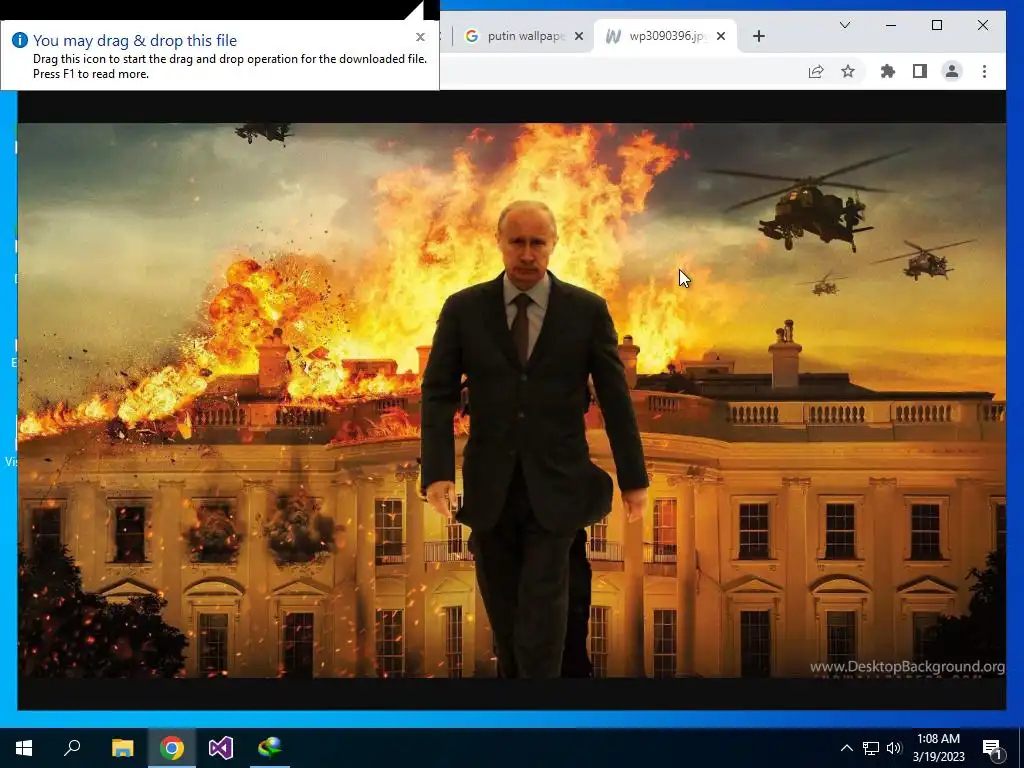Toggle Chrome's side panel icon
The image size is (1024, 768).
tap(920, 71)
